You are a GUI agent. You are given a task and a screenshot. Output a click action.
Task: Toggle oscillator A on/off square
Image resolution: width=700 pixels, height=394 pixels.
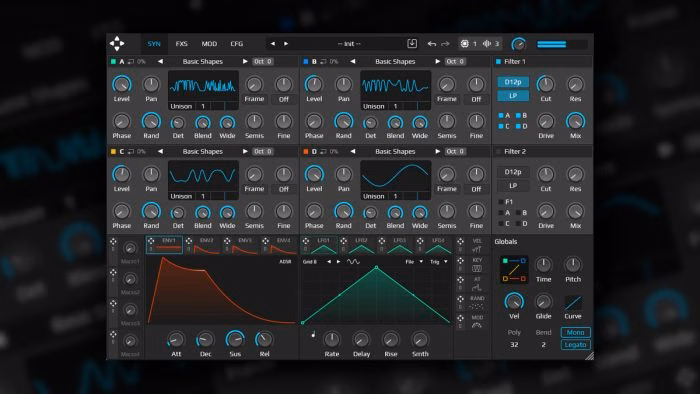click(x=113, y=62)
